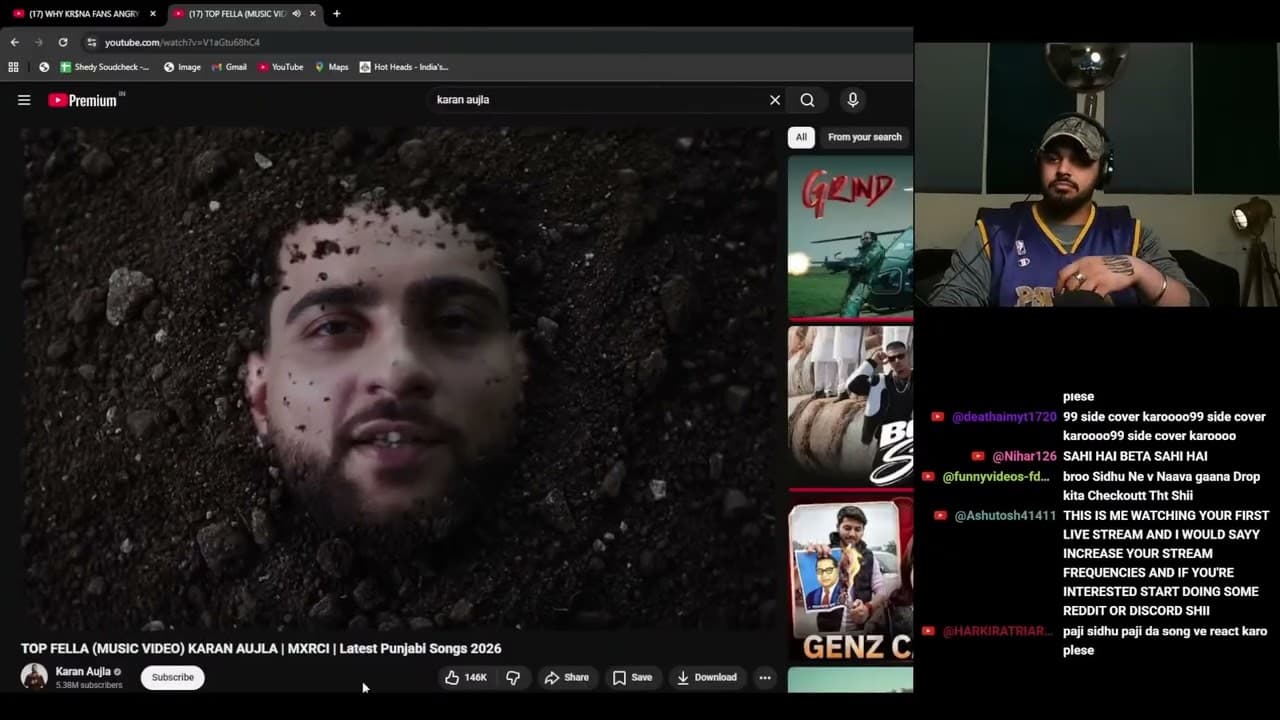This screenshot has height=720, width=1280.
Task: Share the video via Share button
Action: [x=566, y=677]
